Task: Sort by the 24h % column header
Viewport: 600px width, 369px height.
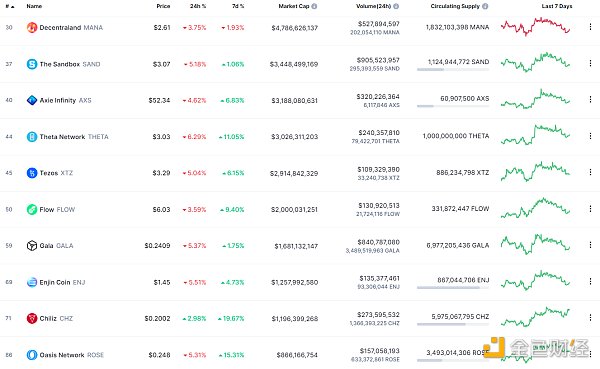Action: click(198, 6)
